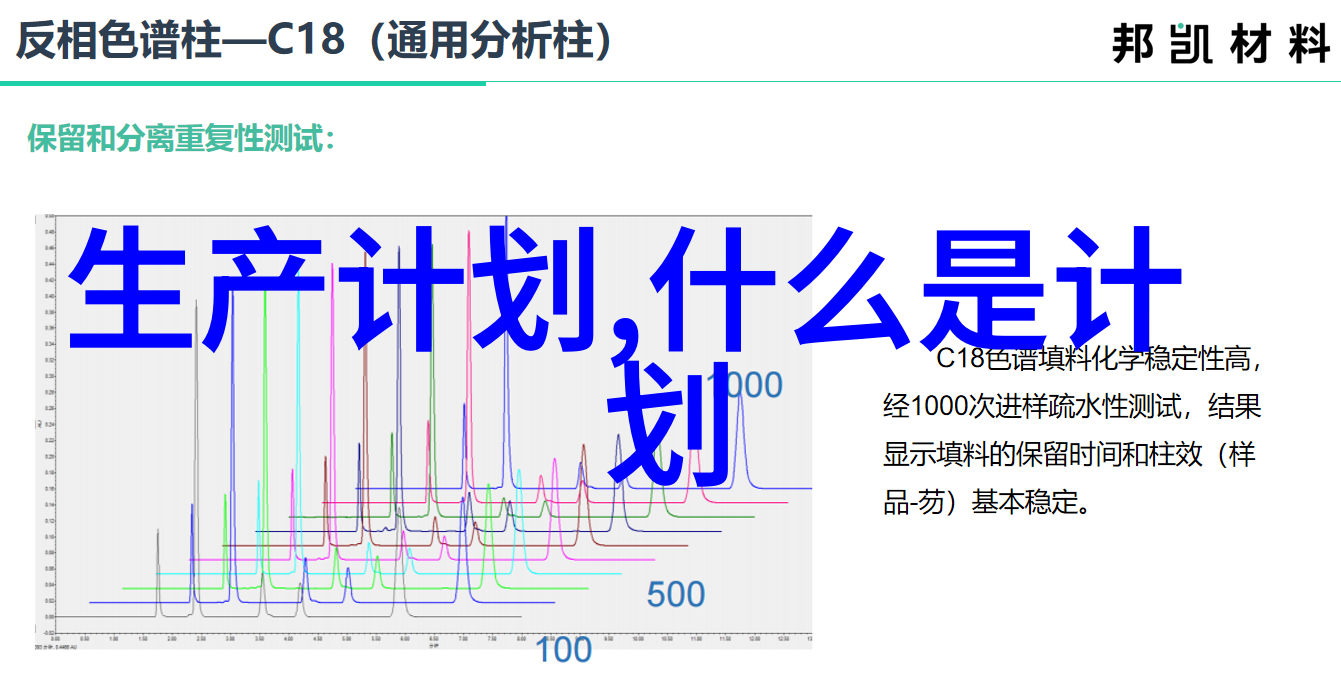1341x681 pixels.
Task: Select the 500 injection label
Action: [x=675, y=594]
